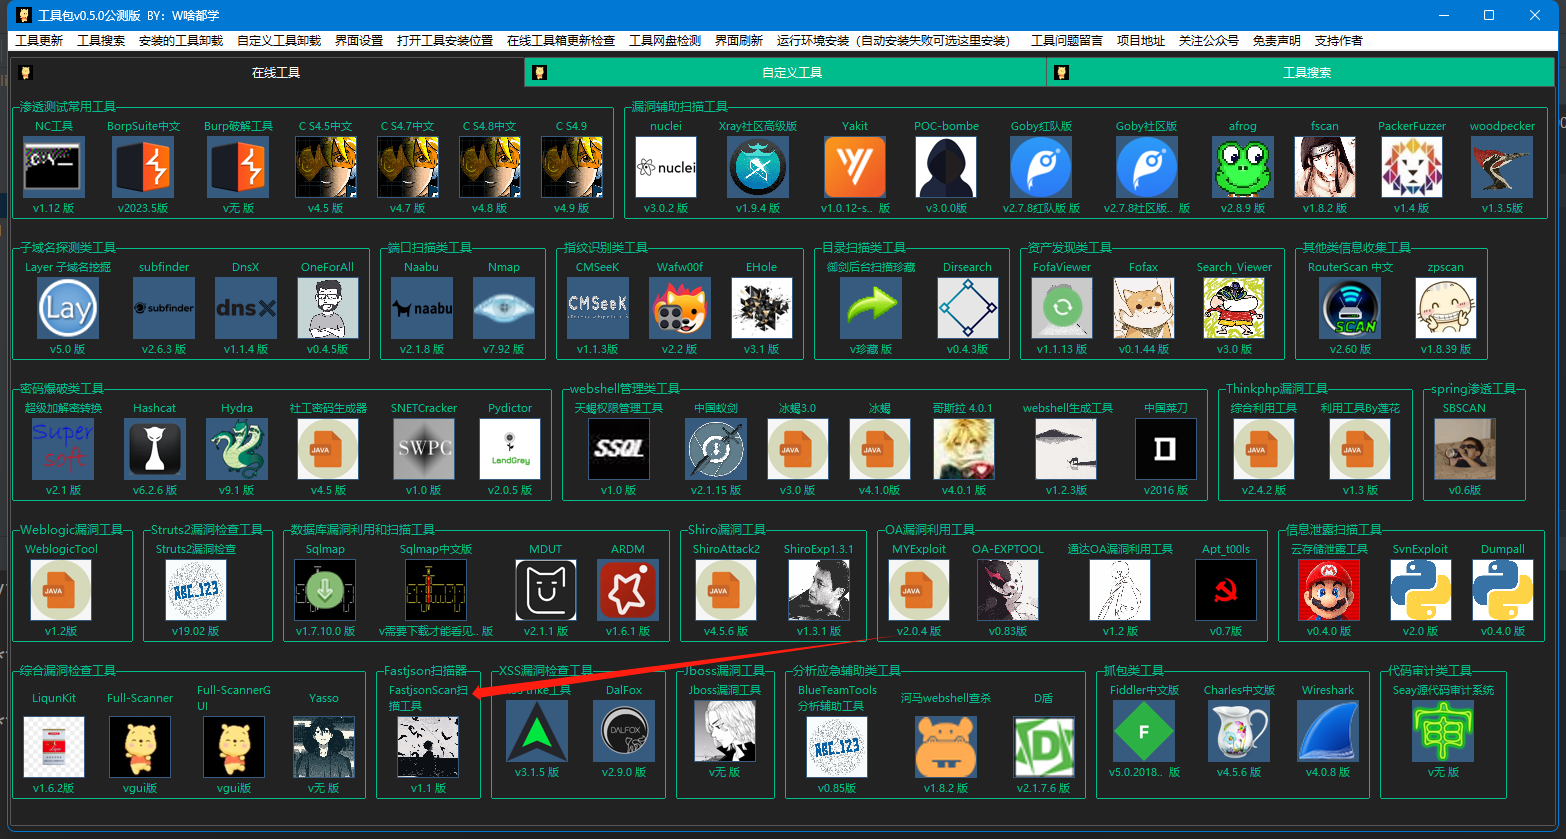Open the subfinder tool icon
The height and width of the screenshot is (839, 1566).
click(x=164, y=308)
